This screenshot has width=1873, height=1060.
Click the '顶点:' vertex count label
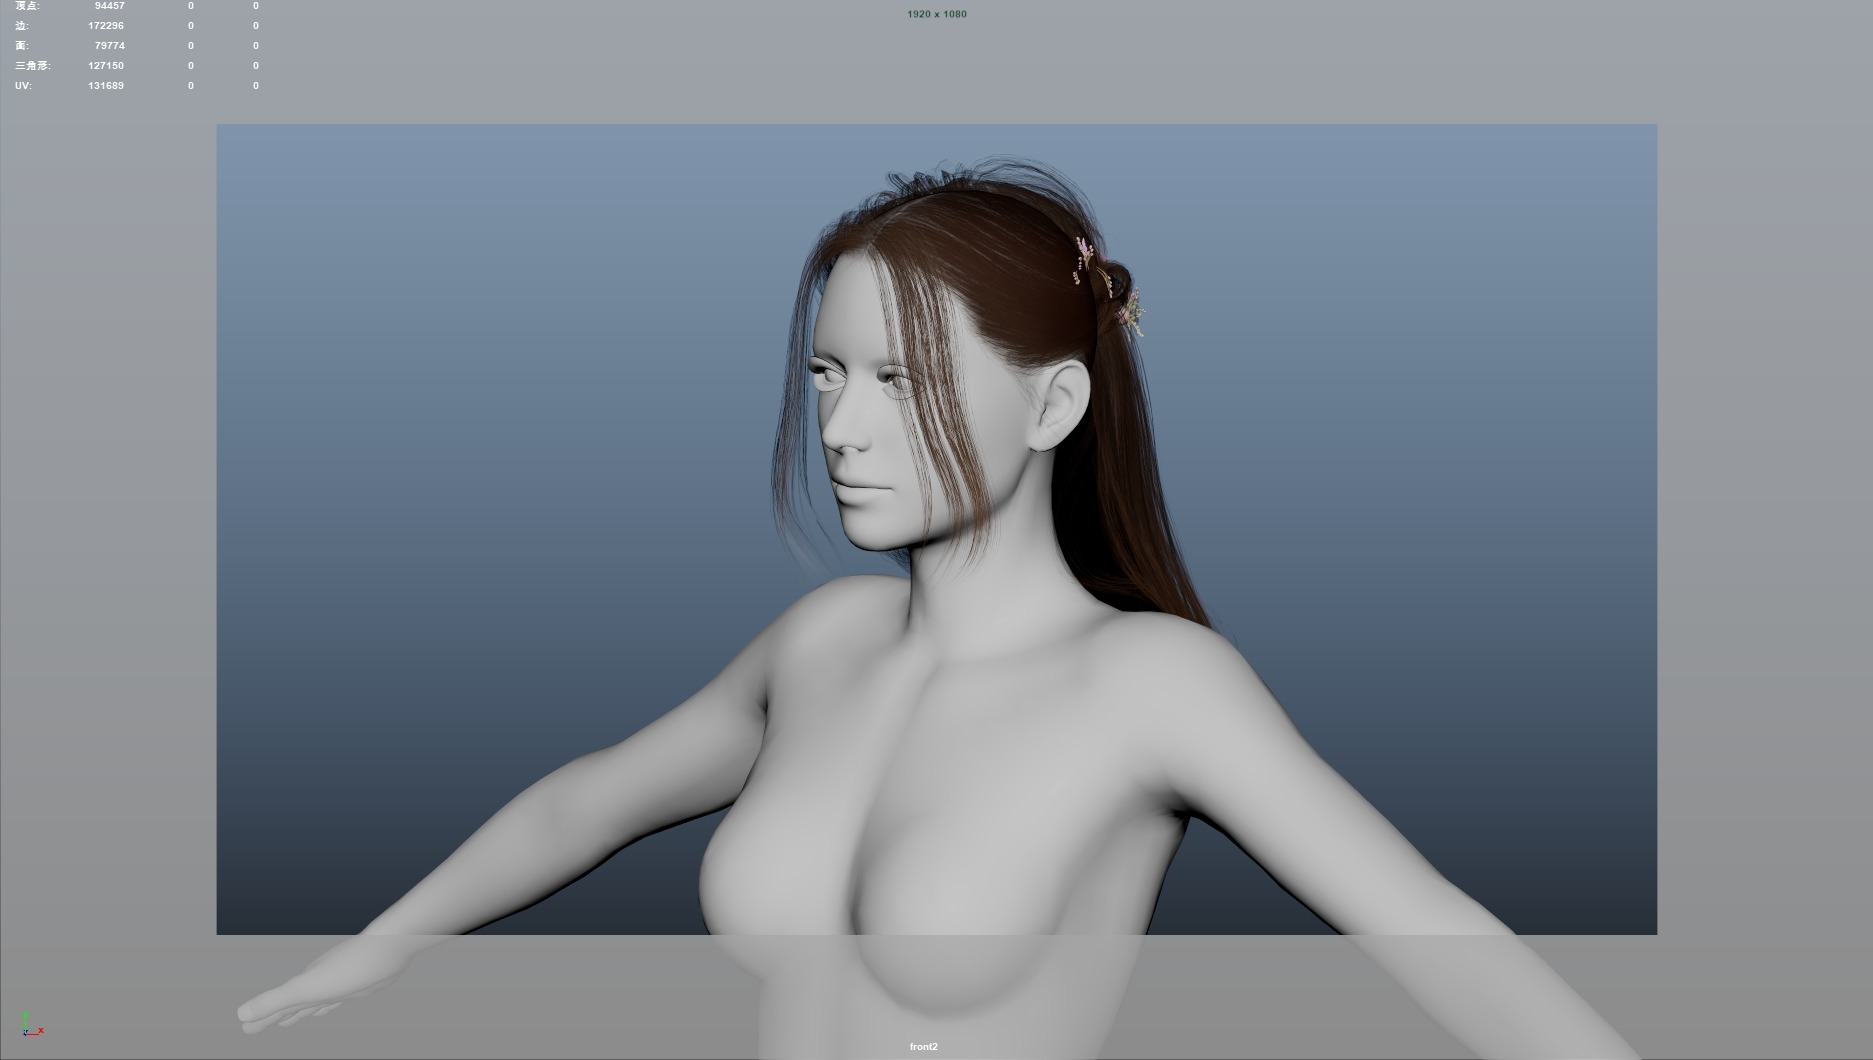coord(27,6)
